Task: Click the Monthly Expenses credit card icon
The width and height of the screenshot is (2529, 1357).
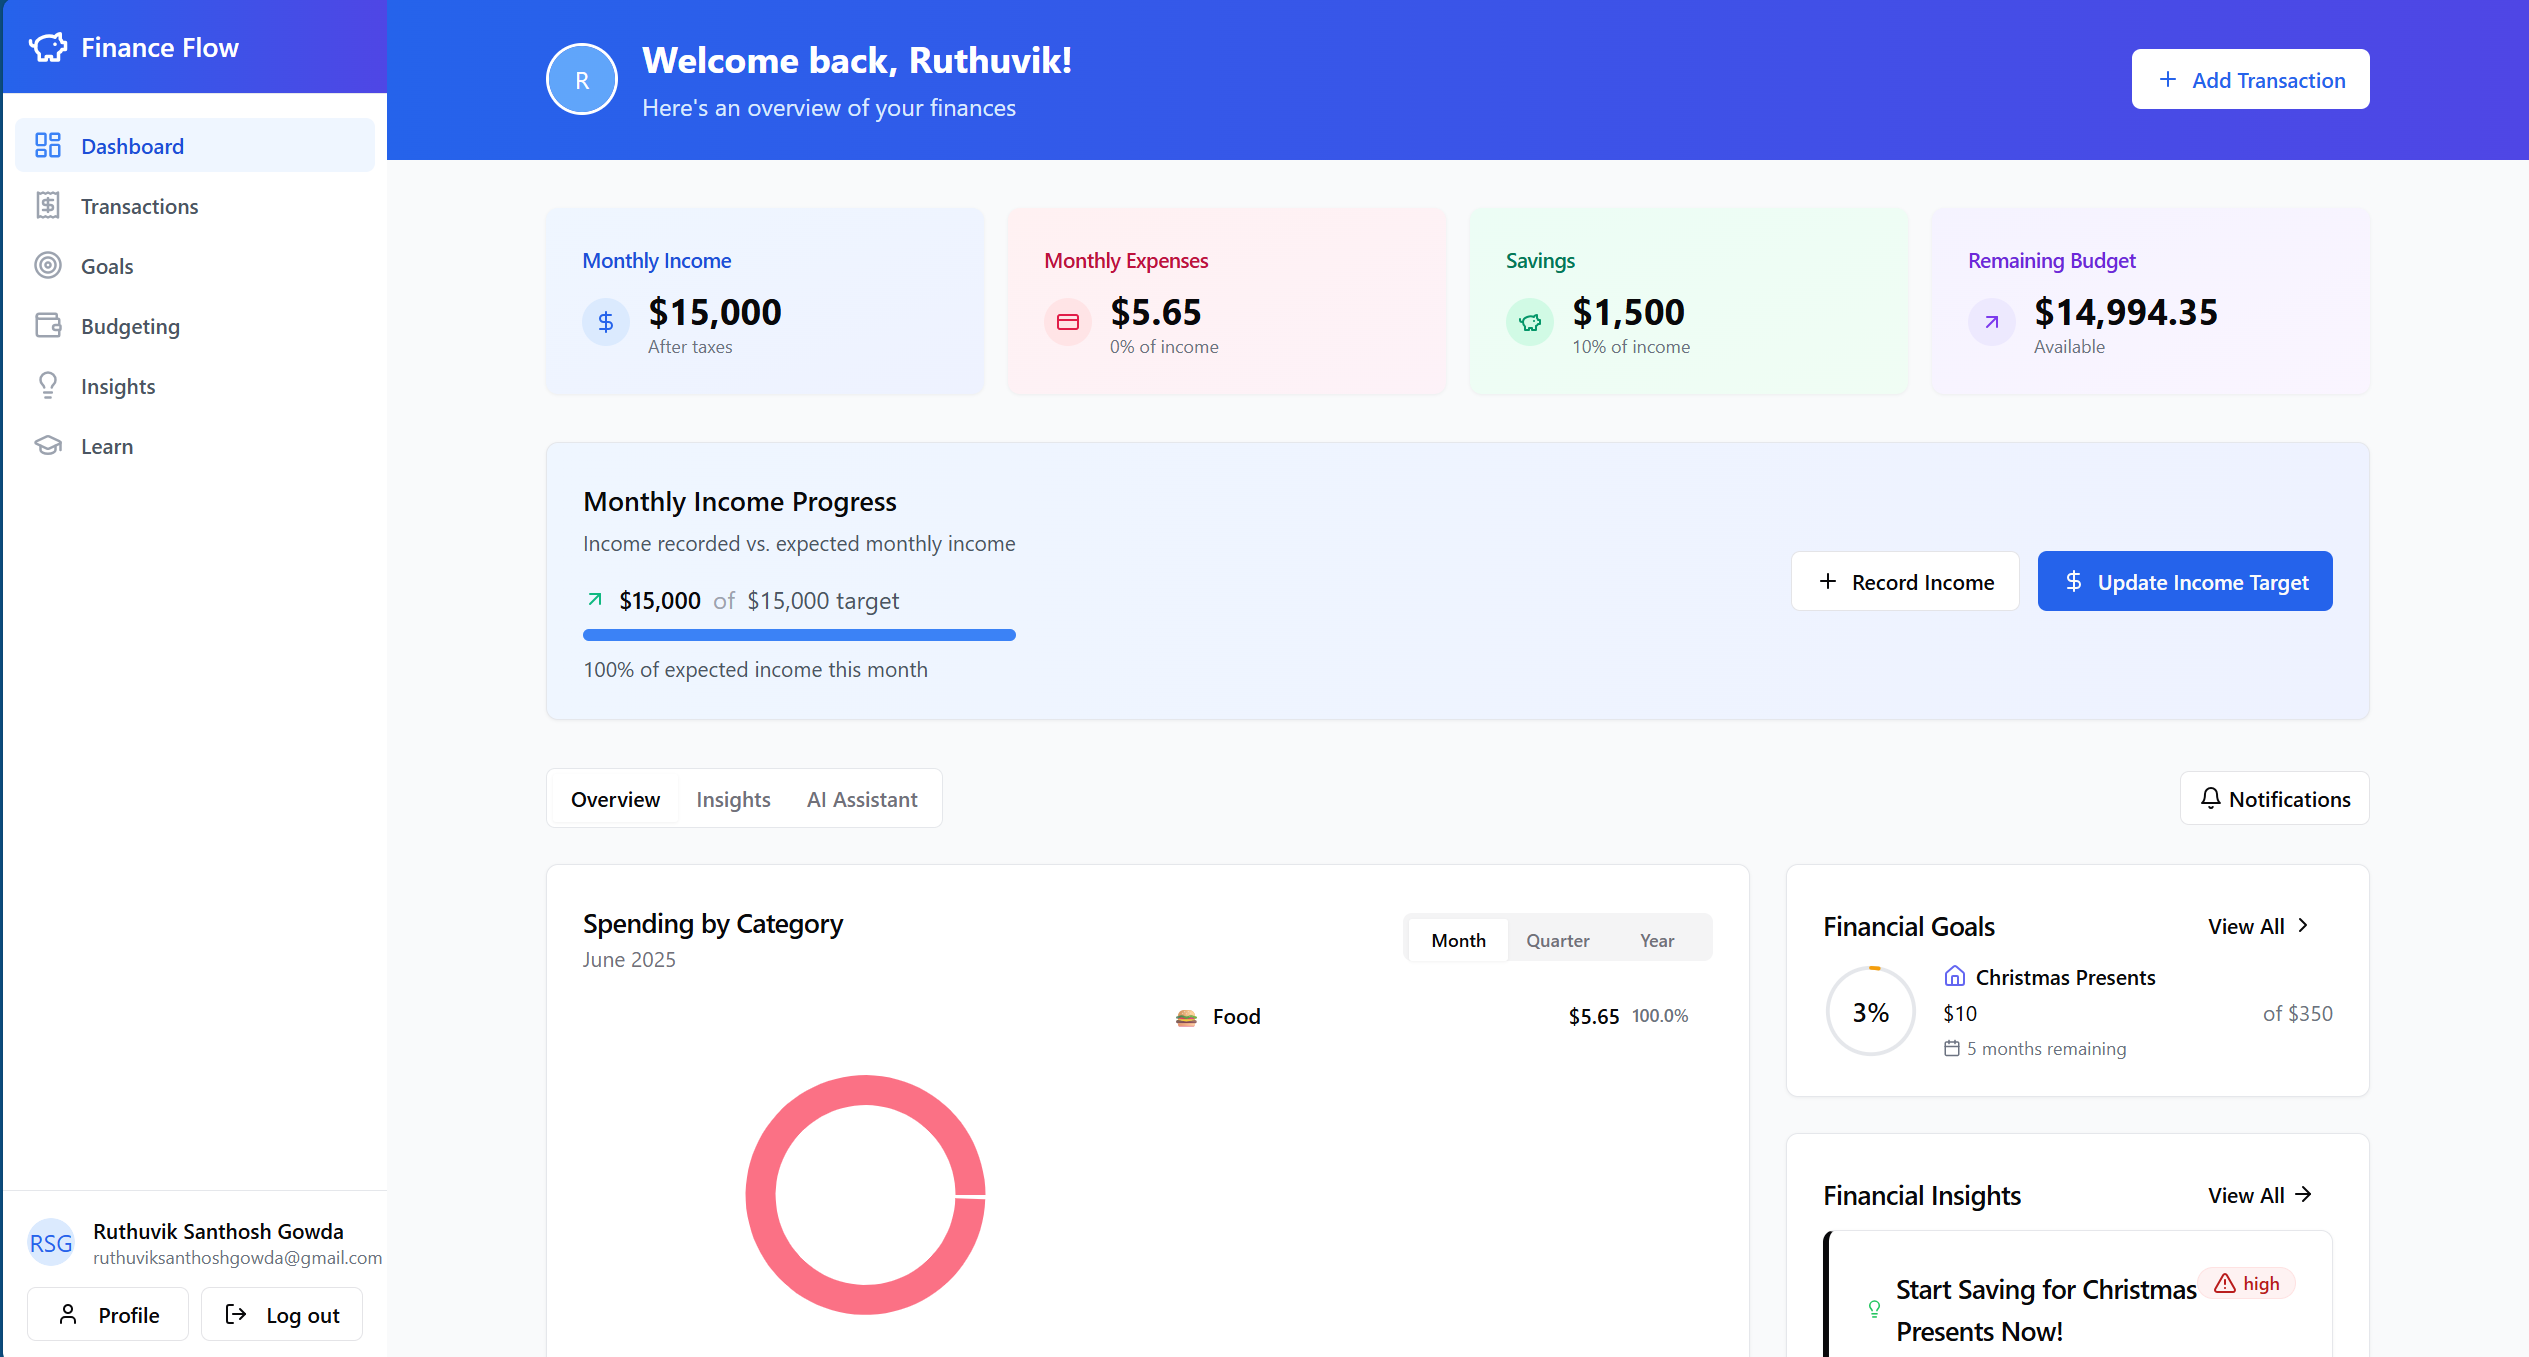Action: [x=1067, y=322]
